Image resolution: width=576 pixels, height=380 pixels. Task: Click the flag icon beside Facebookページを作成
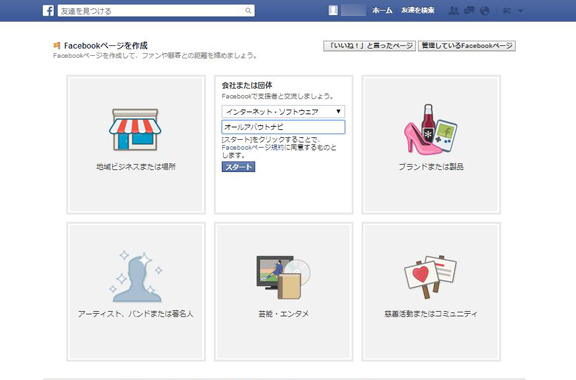[57, 45]
